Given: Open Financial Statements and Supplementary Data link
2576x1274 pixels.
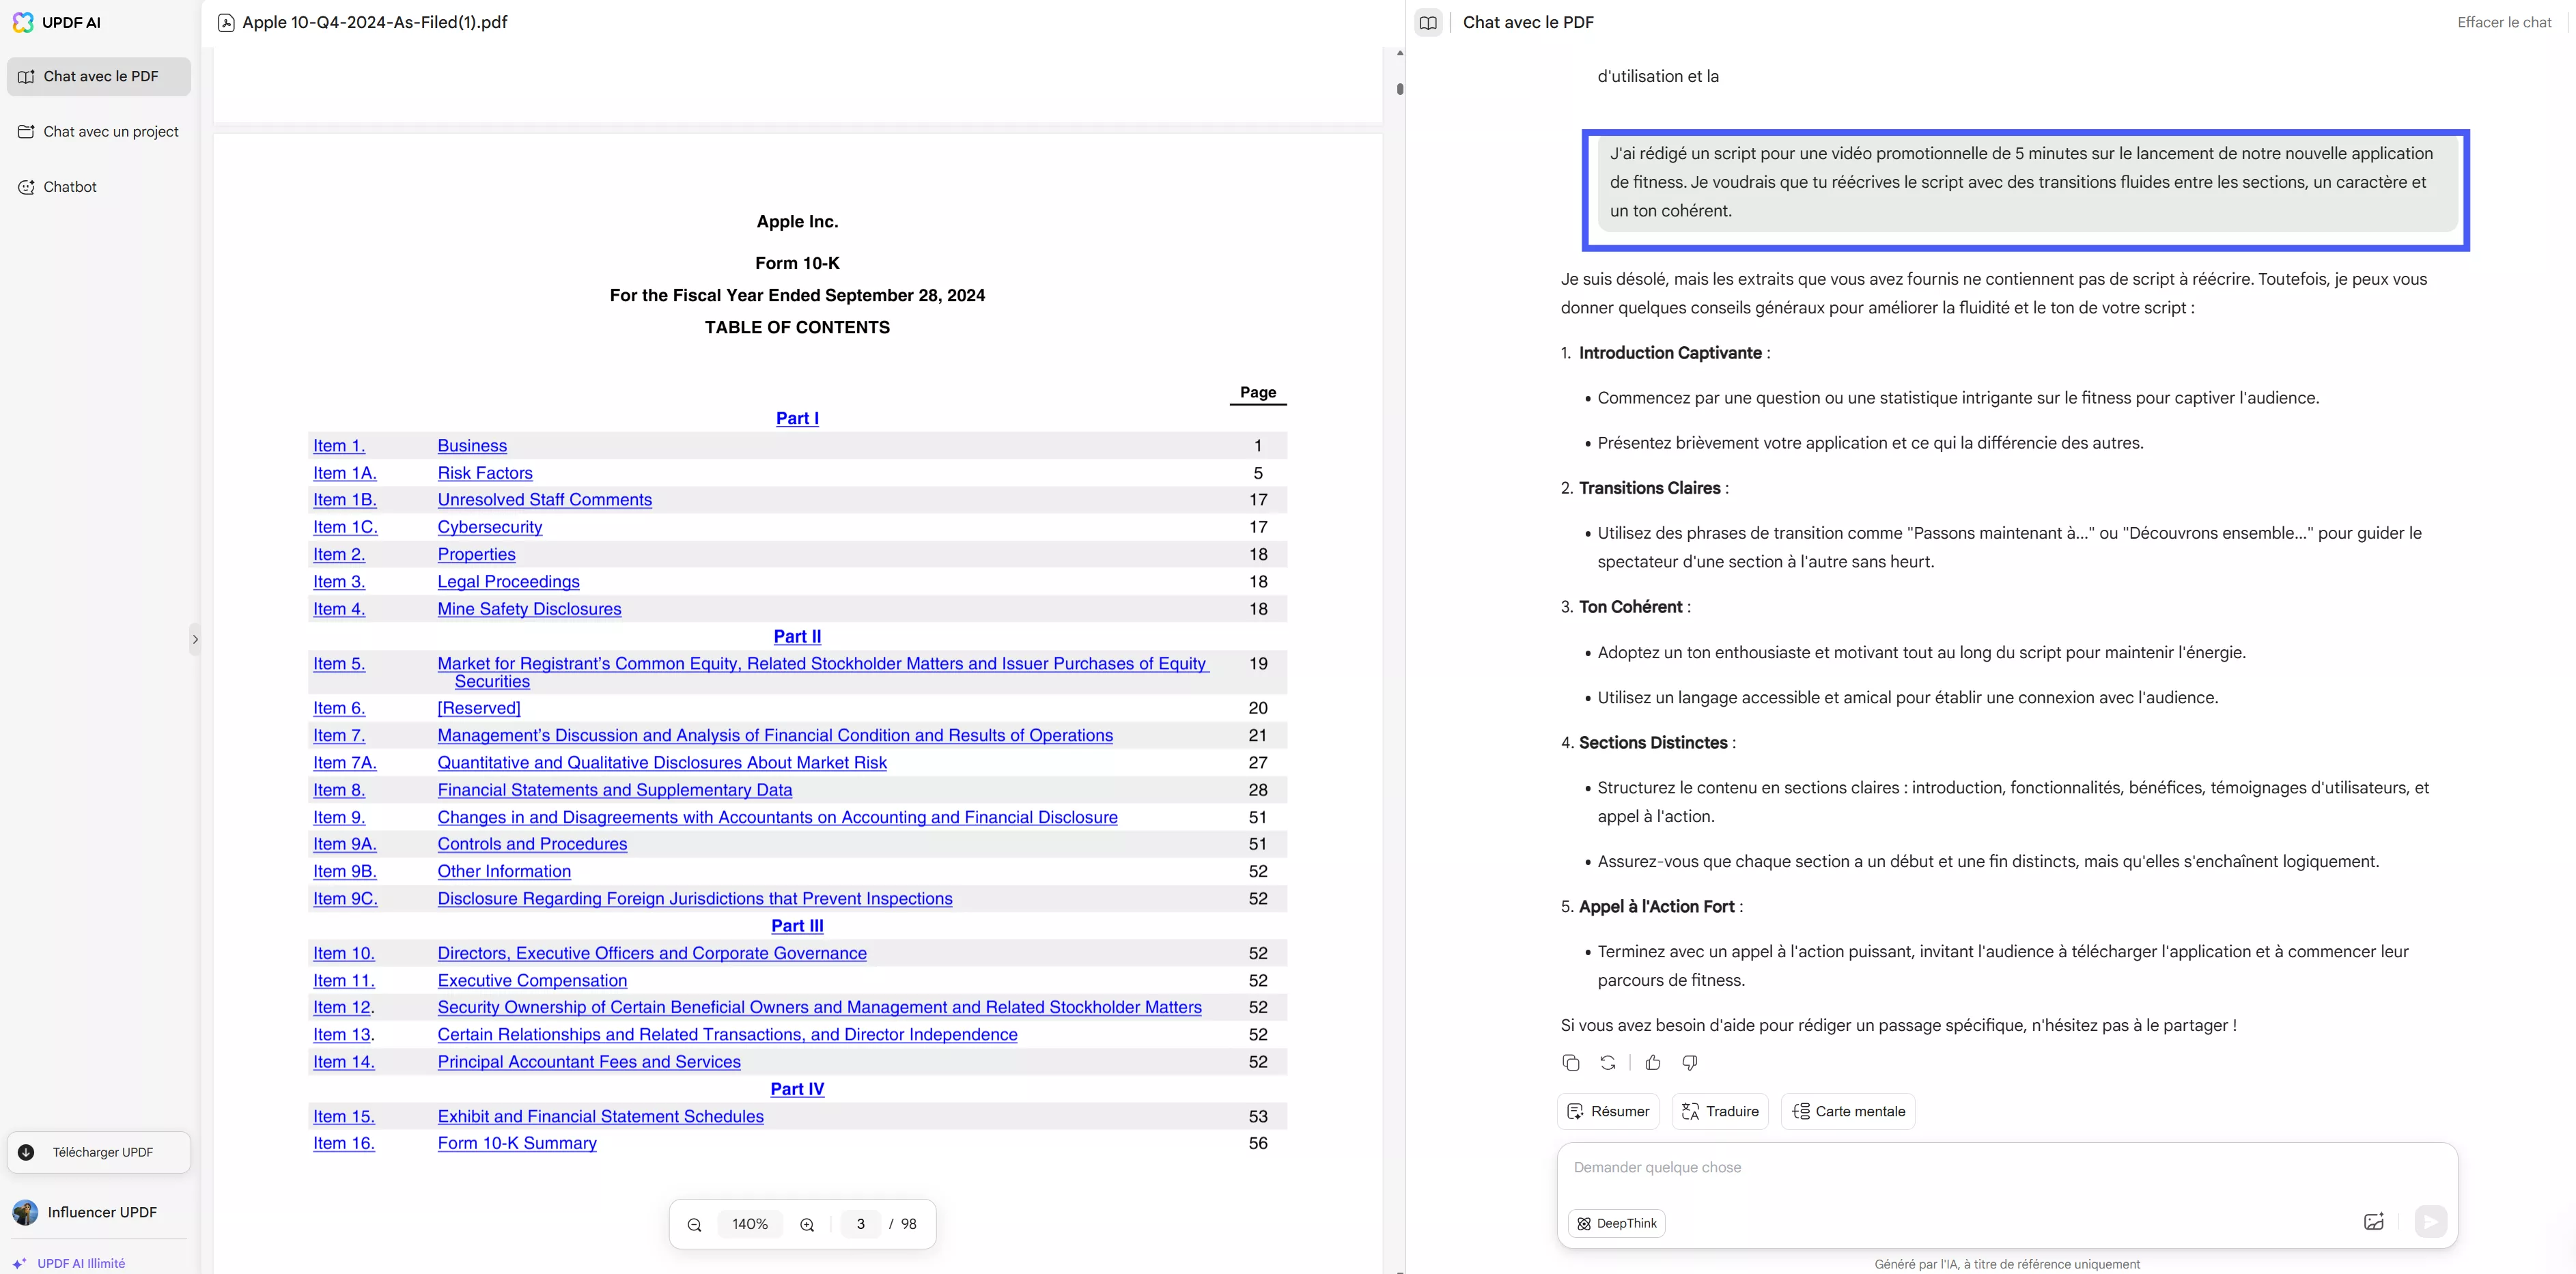Looking at the screenshot, I should tap(615, 790).
